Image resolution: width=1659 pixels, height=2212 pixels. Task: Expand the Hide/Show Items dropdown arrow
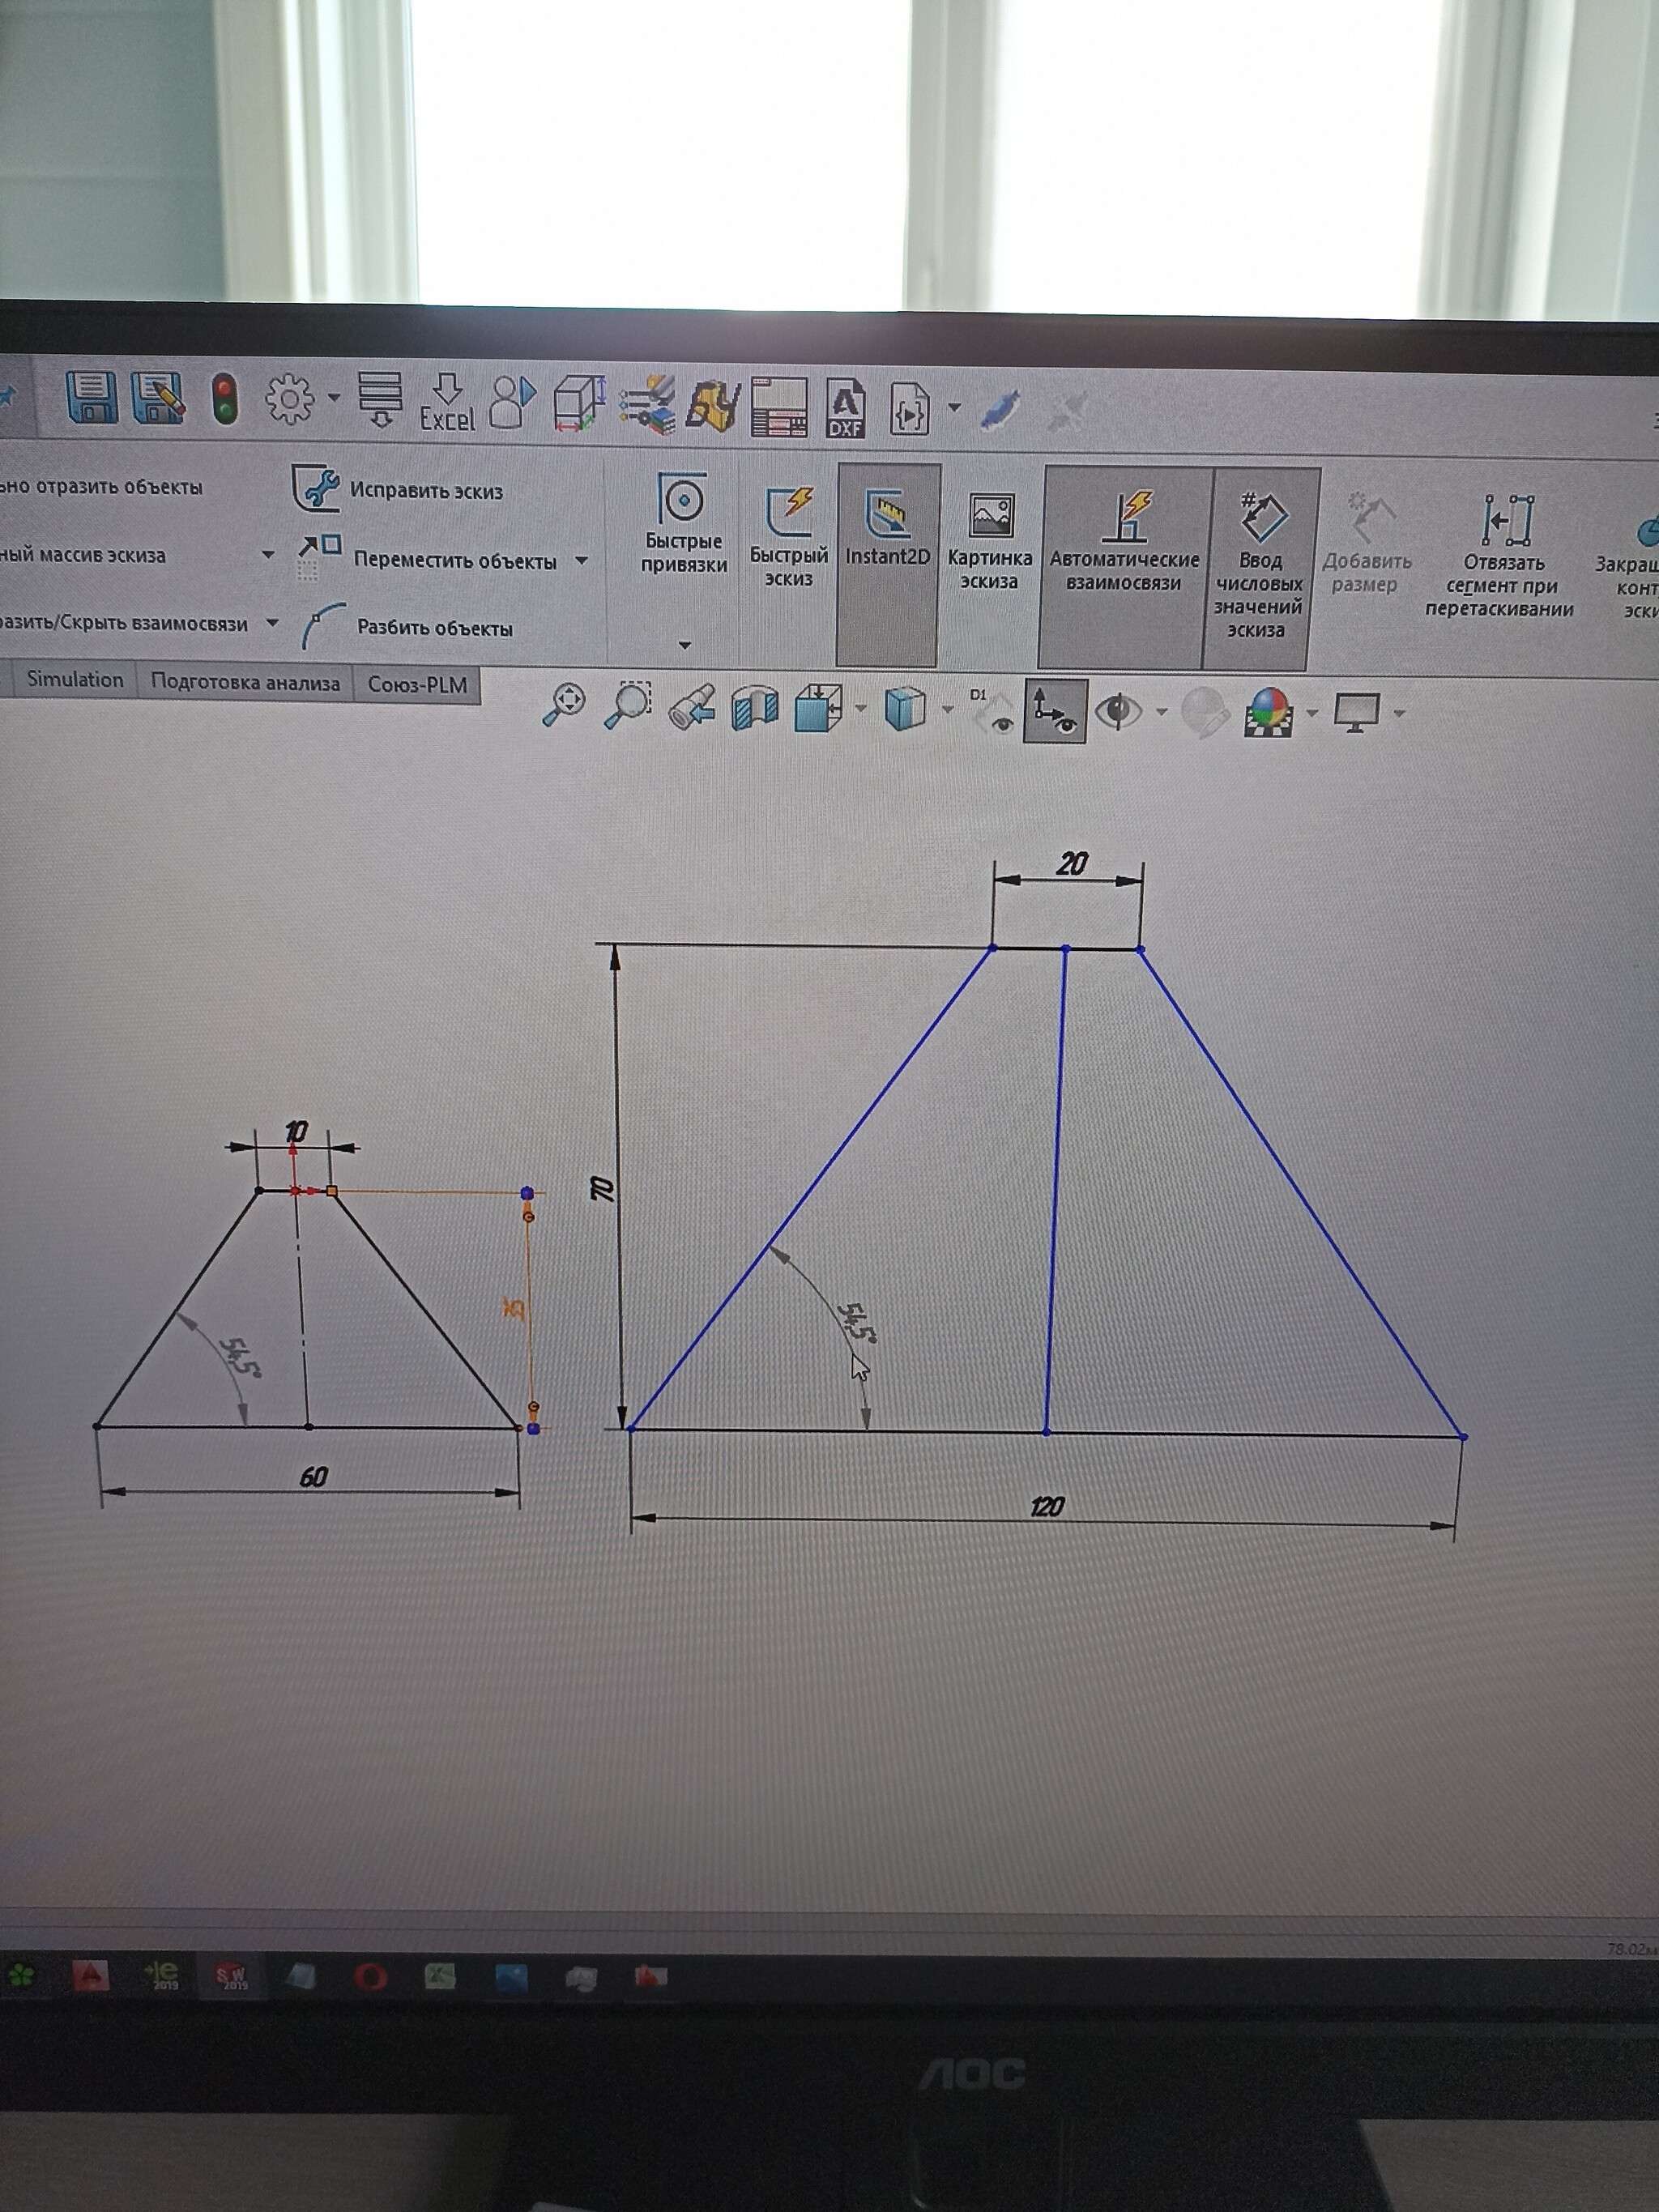pyautogui.click(x=1161, y=712)
